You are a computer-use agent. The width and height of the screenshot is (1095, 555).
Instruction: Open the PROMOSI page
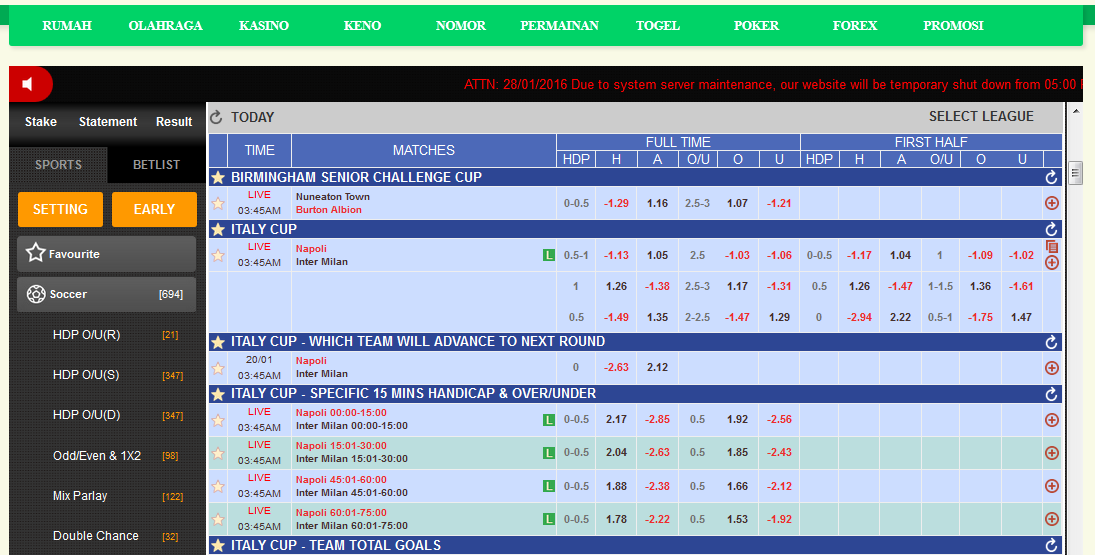(953, 26)
